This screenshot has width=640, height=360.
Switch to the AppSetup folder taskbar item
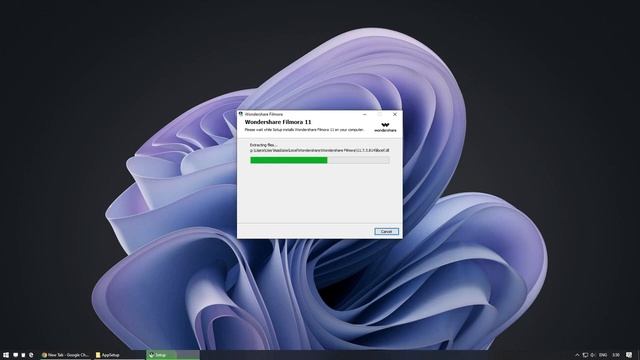(119, 355)
